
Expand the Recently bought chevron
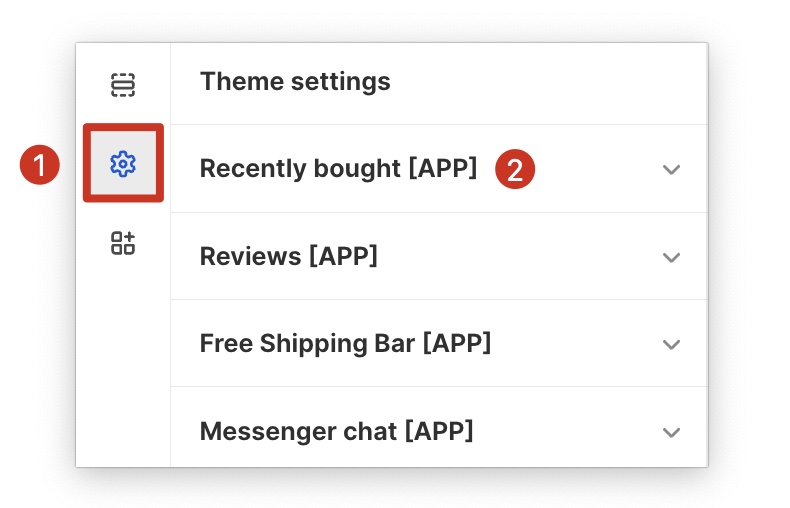pos(671,170)
